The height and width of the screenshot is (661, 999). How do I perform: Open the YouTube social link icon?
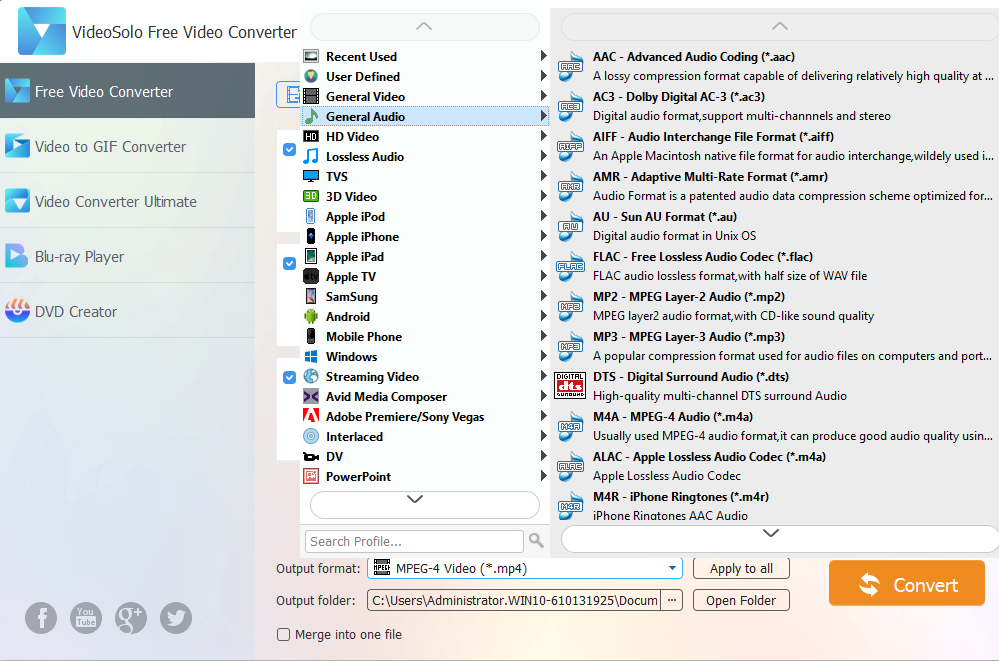point(86,618)
